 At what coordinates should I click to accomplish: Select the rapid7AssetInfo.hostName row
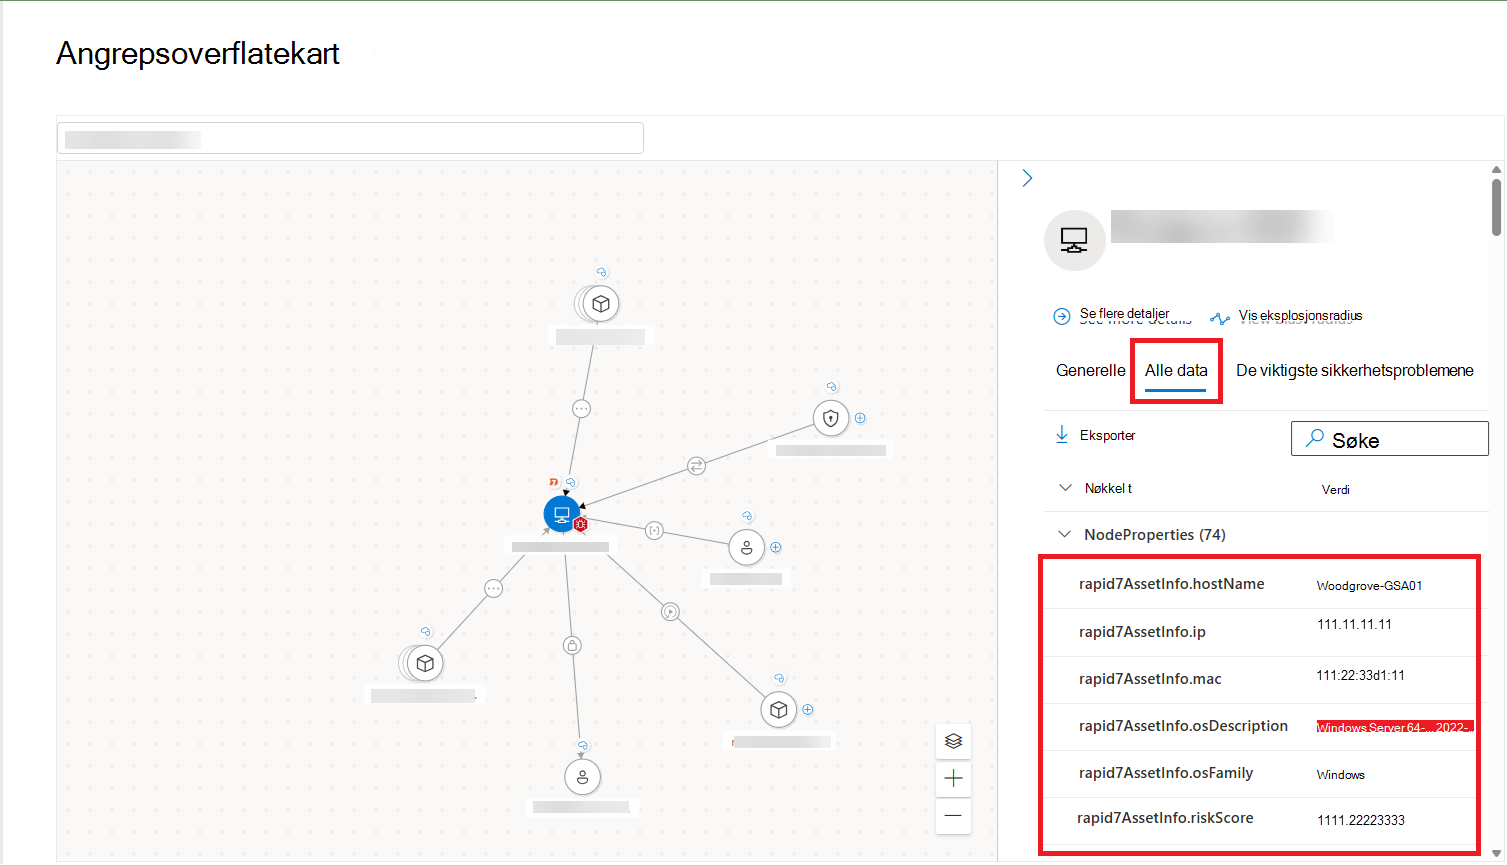pyautogui.click(x=1260, y=585)
